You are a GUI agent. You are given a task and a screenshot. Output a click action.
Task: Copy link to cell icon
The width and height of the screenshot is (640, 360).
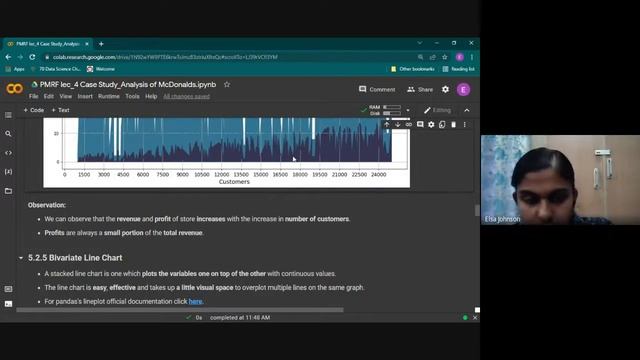pyautogui.click(x=409, y=124)
